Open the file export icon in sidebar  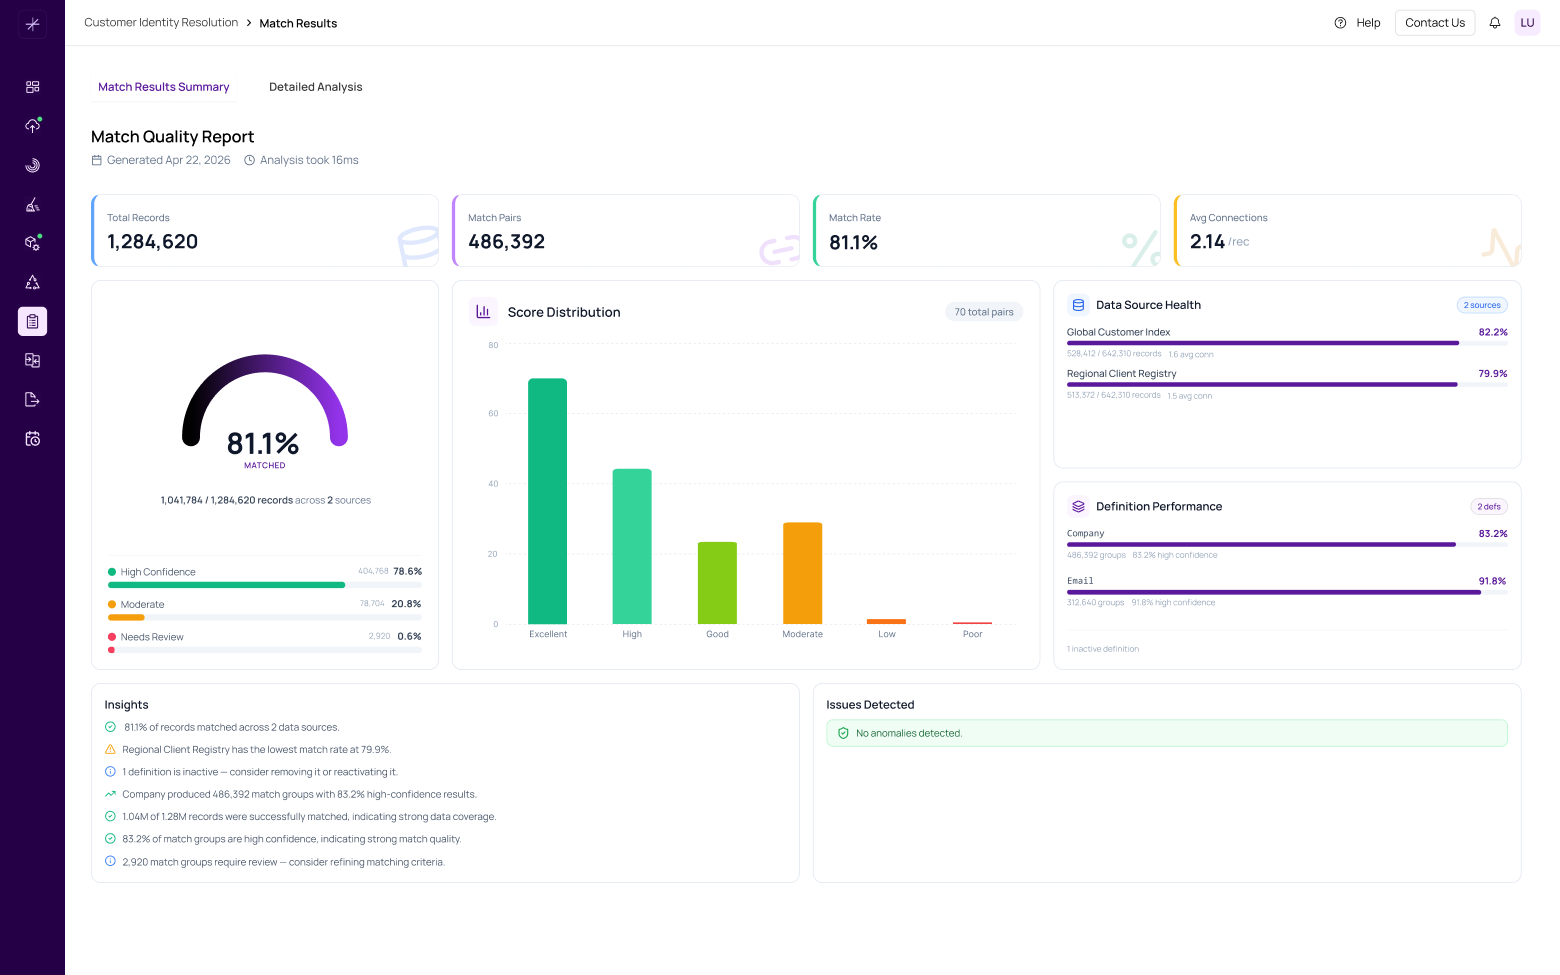coord(32,399)
